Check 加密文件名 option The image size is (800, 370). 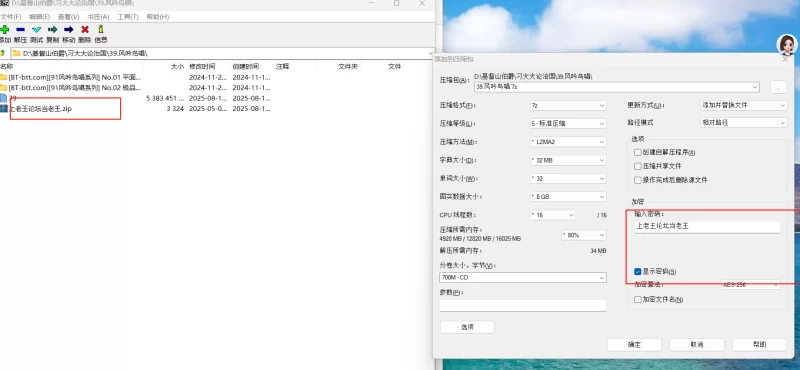tap(637, 300)
